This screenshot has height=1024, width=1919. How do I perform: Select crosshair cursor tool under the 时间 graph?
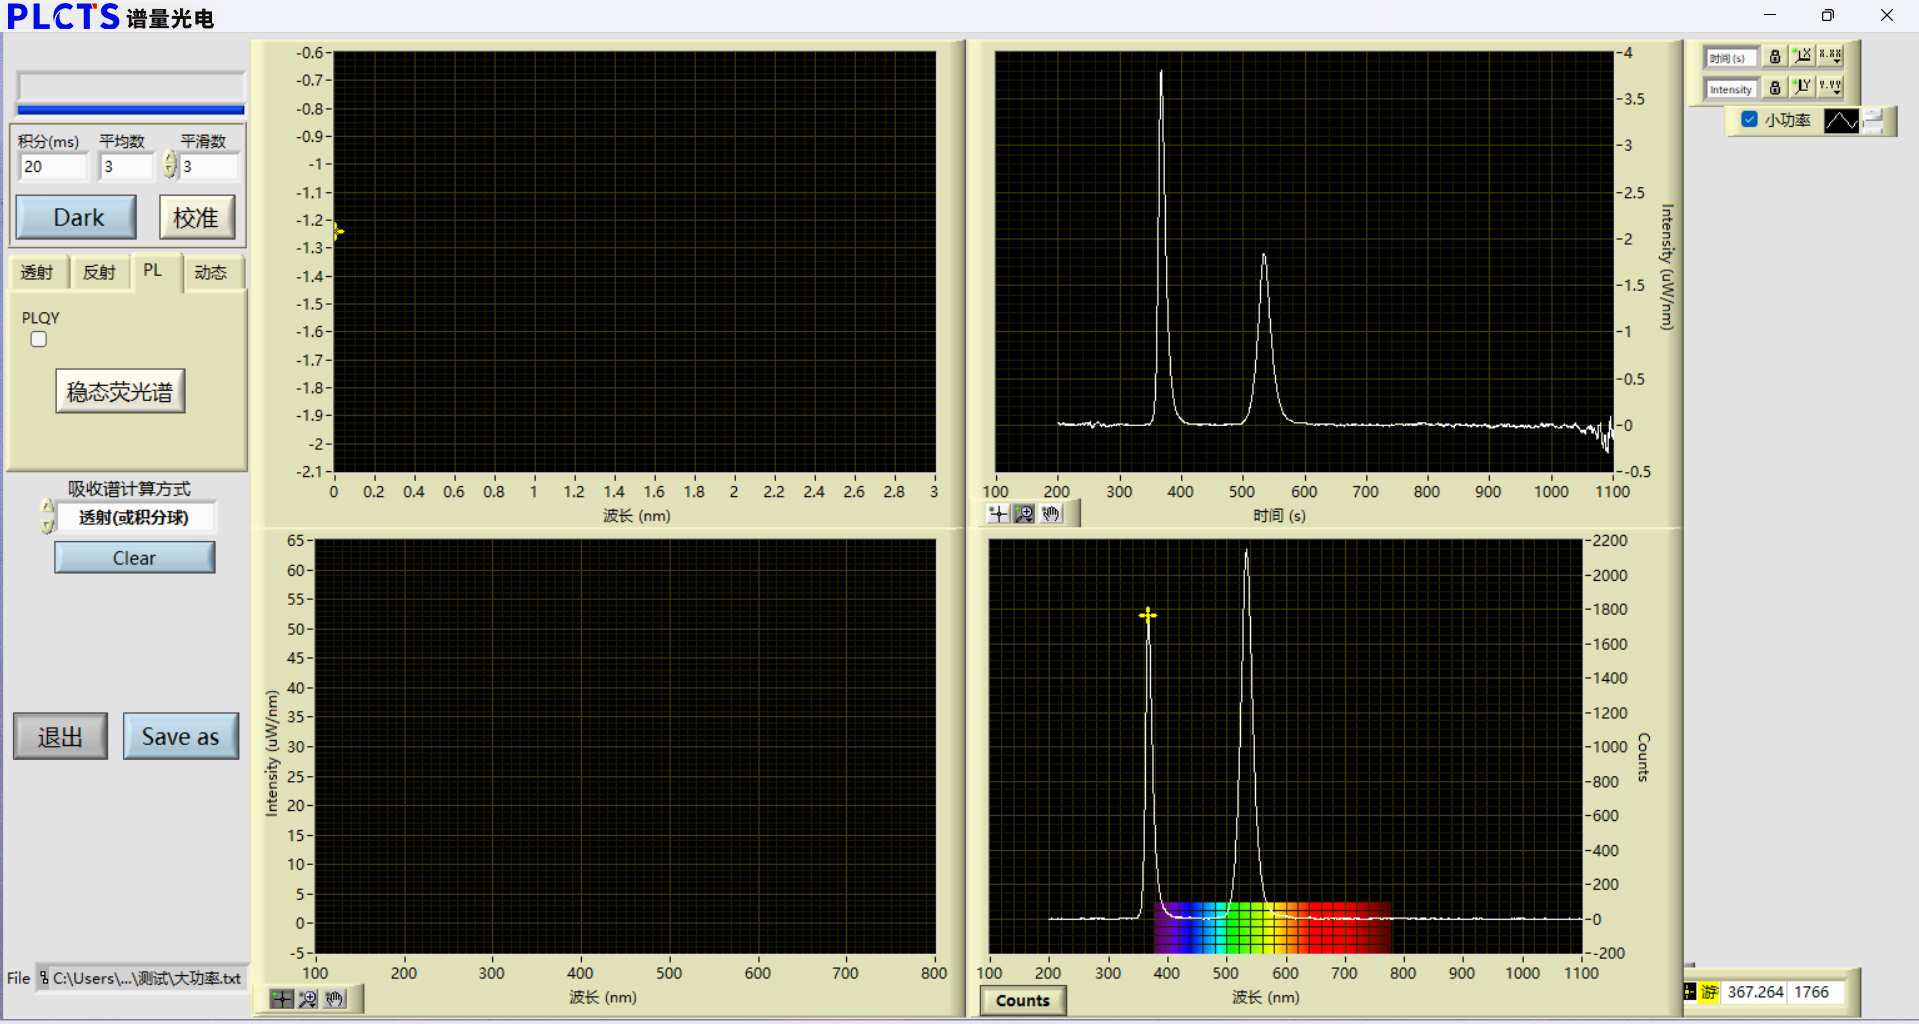(998, 514)
